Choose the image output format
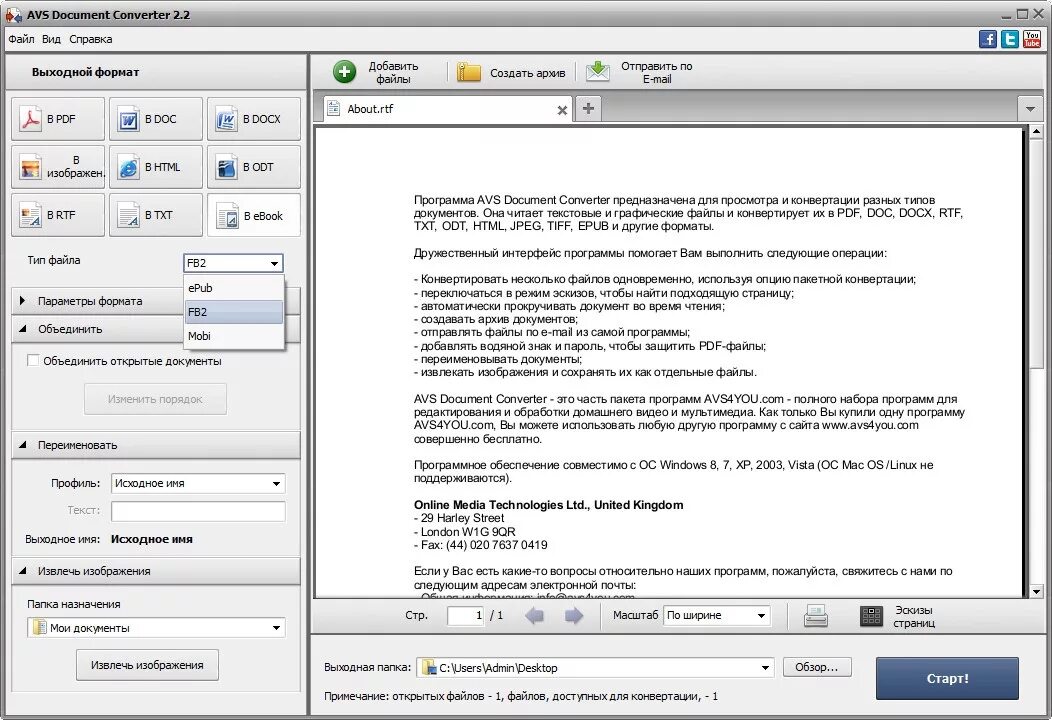The width and height of the screenshot is (1052, 720). pos(58,167)
